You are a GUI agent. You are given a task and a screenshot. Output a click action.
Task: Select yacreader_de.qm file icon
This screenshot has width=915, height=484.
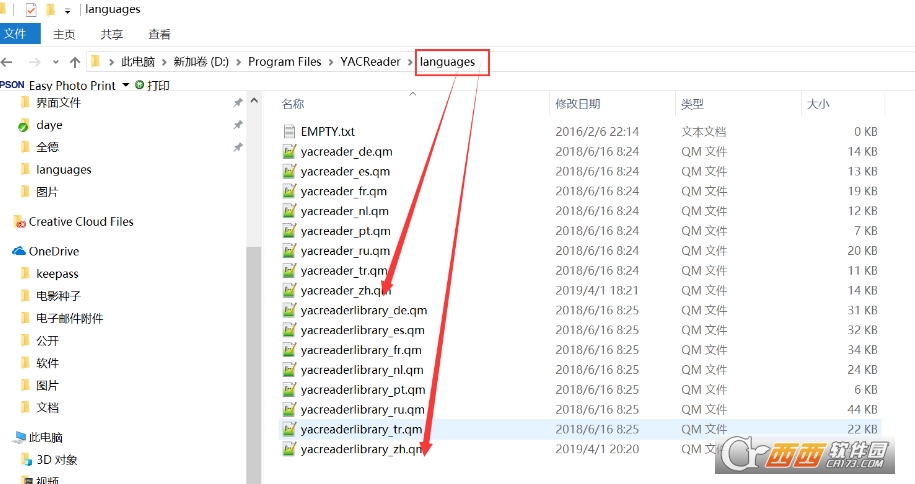(289, 151)
